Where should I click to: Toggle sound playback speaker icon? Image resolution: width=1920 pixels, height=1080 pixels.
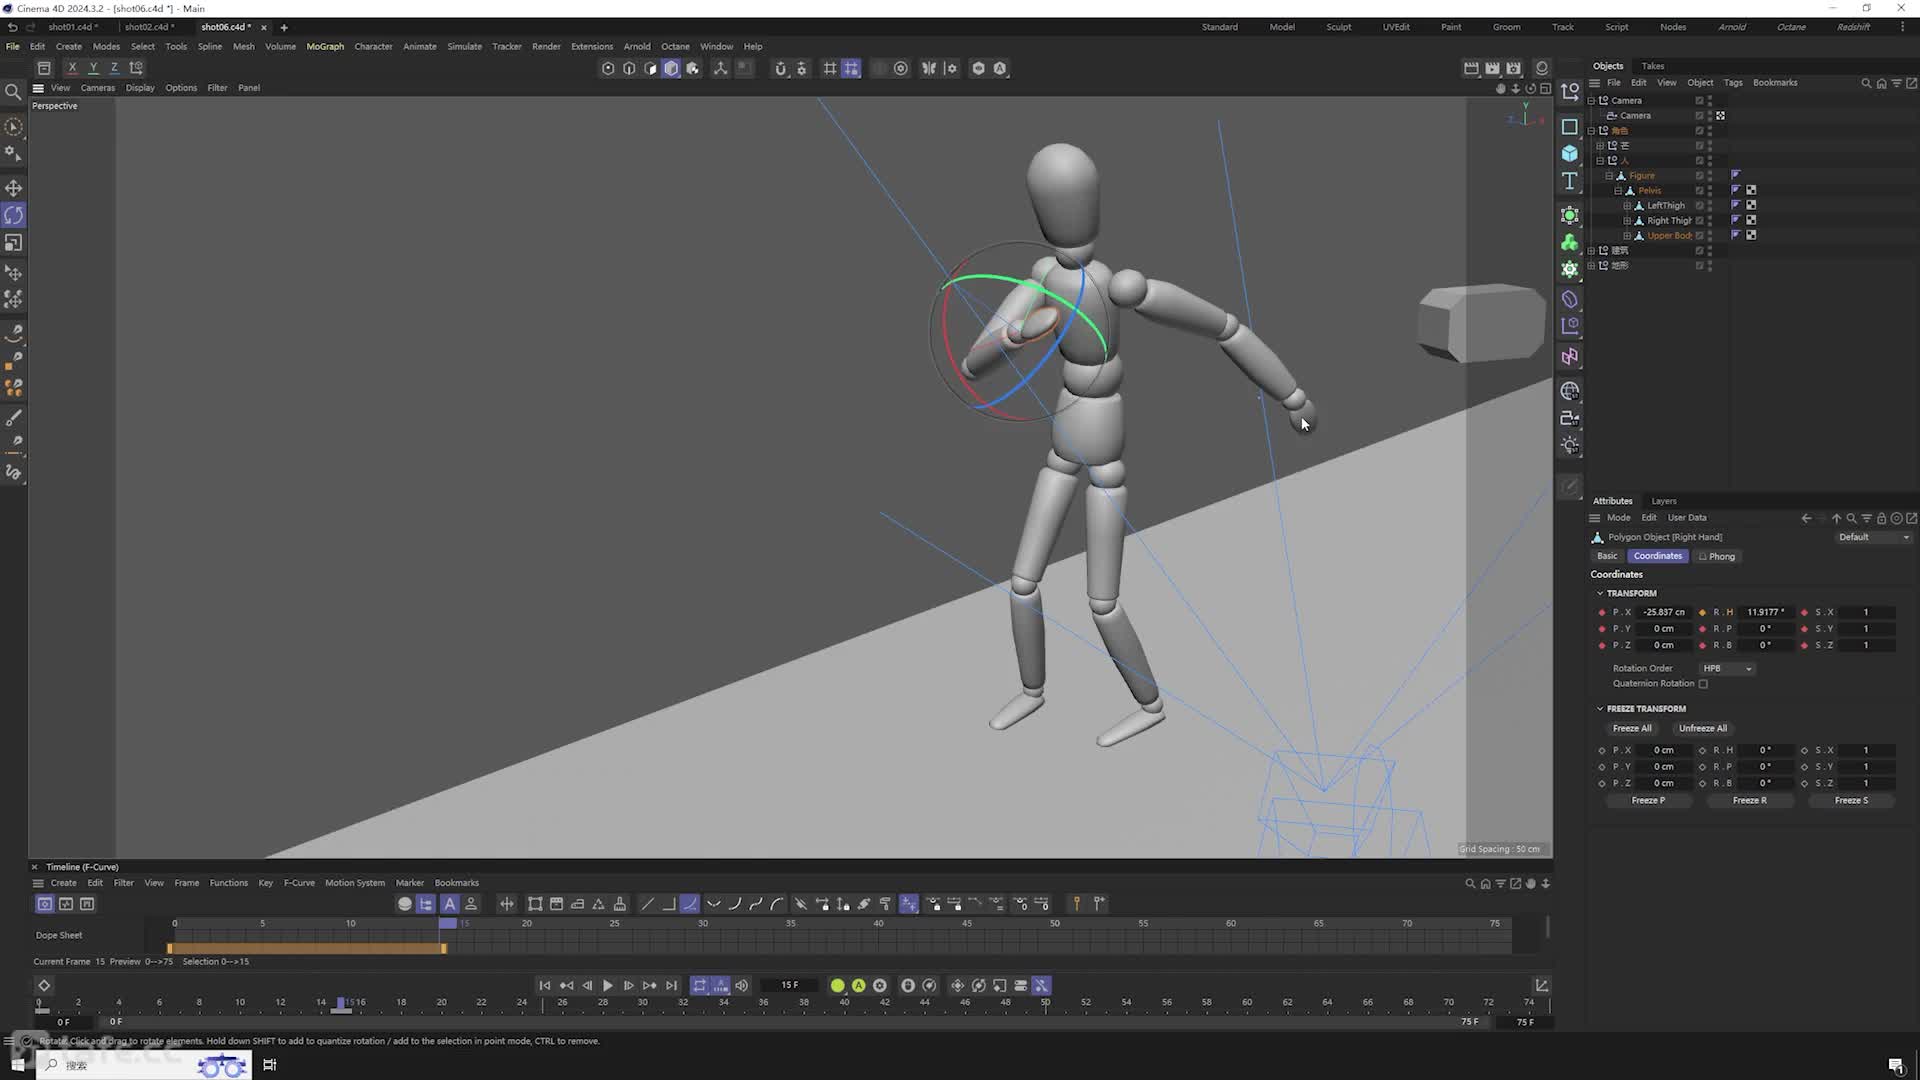pyautogui.click(x=742, y=986)
